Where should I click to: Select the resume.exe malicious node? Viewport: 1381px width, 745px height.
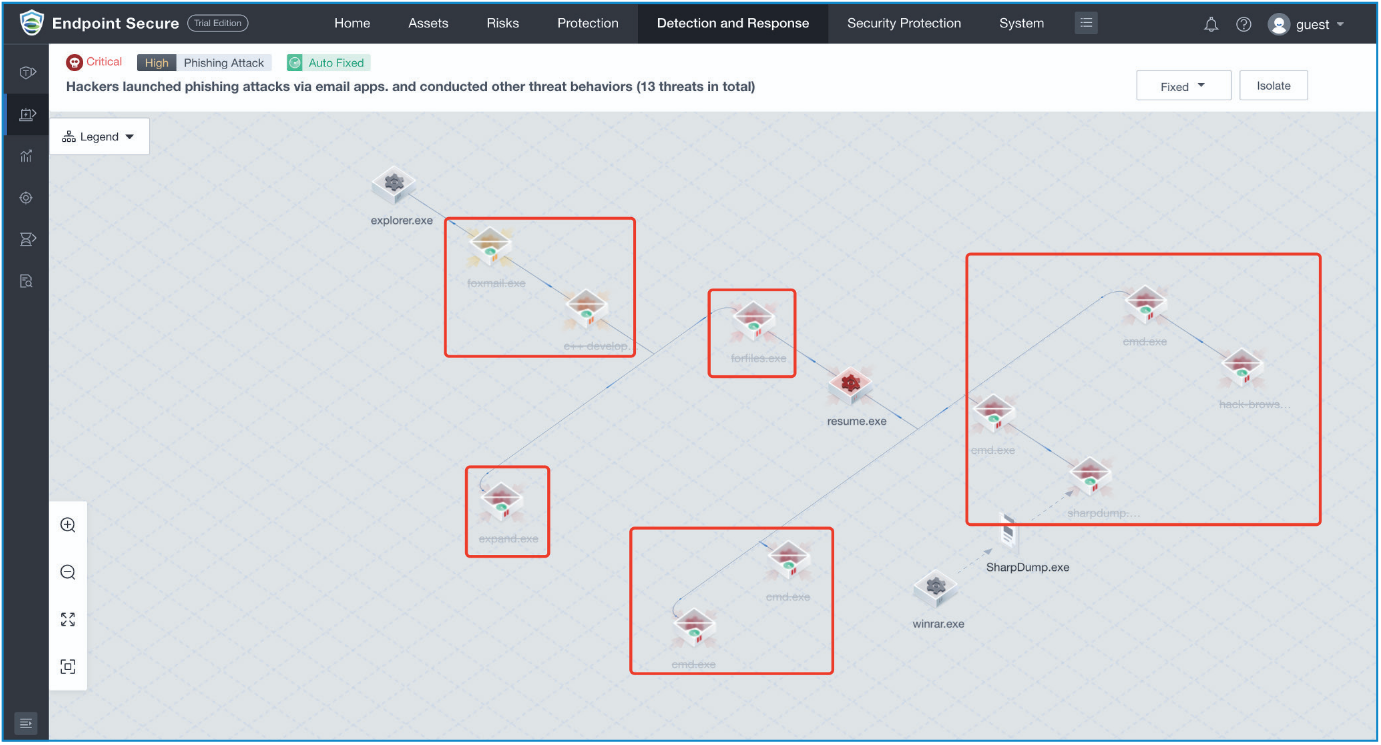(x=851, y=384)
